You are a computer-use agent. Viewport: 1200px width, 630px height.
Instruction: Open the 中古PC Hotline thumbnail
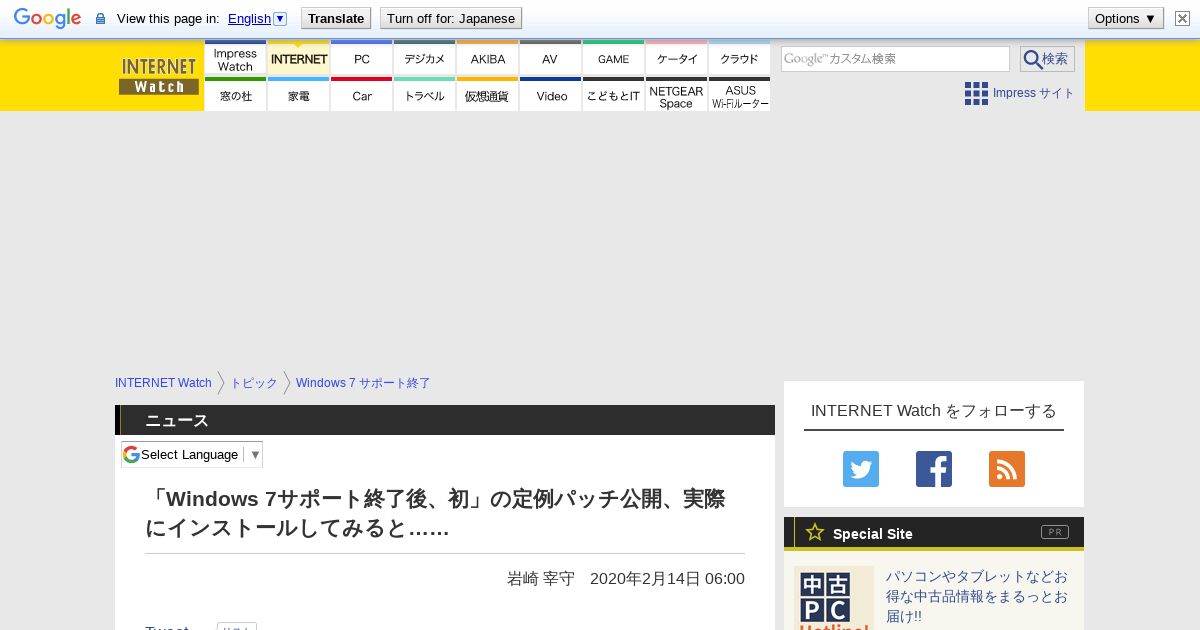(x=834, y=598)
